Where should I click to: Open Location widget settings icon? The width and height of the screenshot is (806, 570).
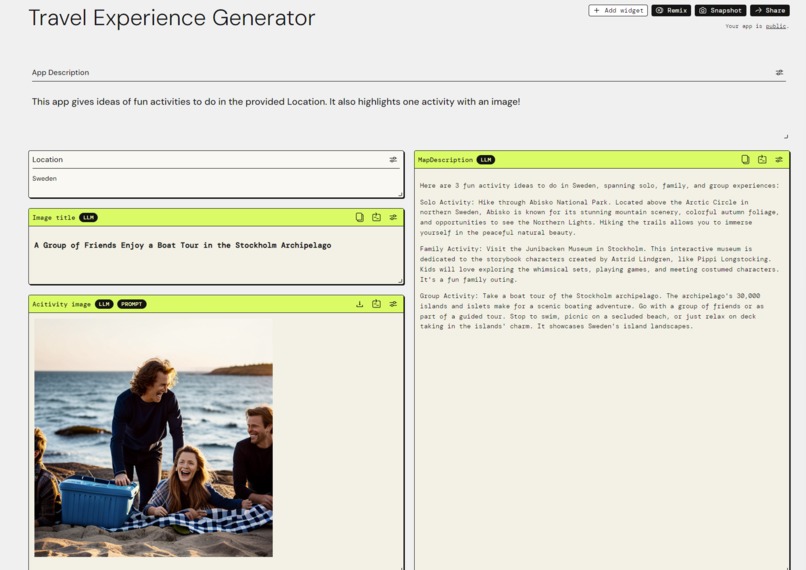pos(393,160)
